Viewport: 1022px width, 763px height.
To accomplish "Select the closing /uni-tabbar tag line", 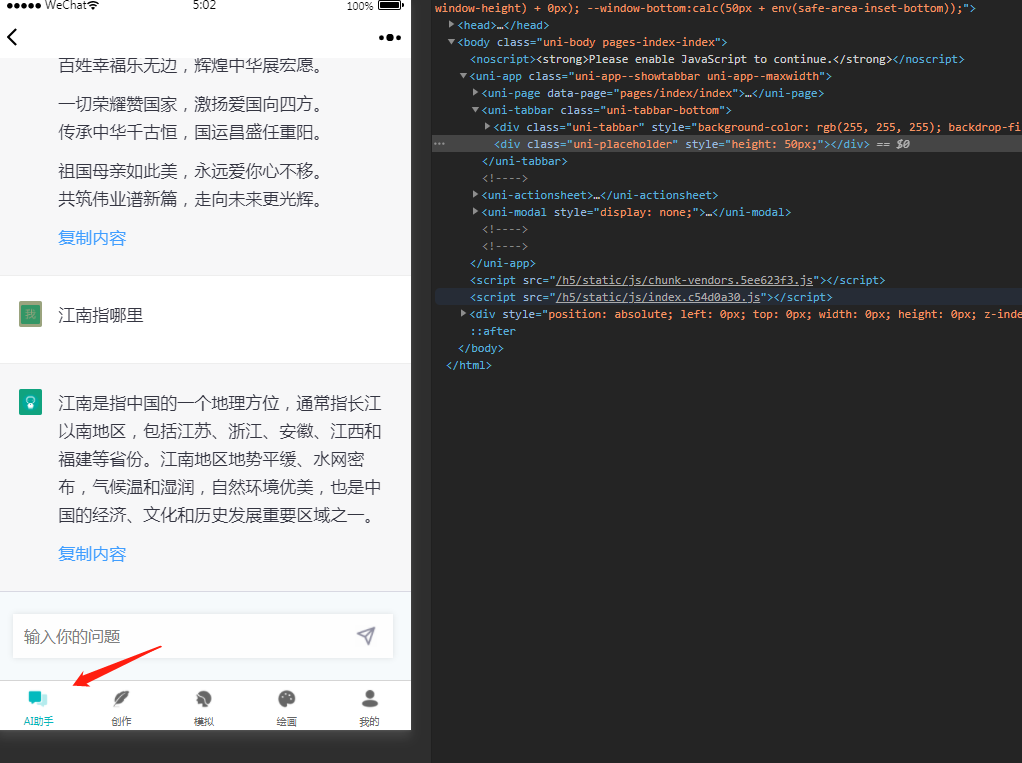I will (525, 161).
